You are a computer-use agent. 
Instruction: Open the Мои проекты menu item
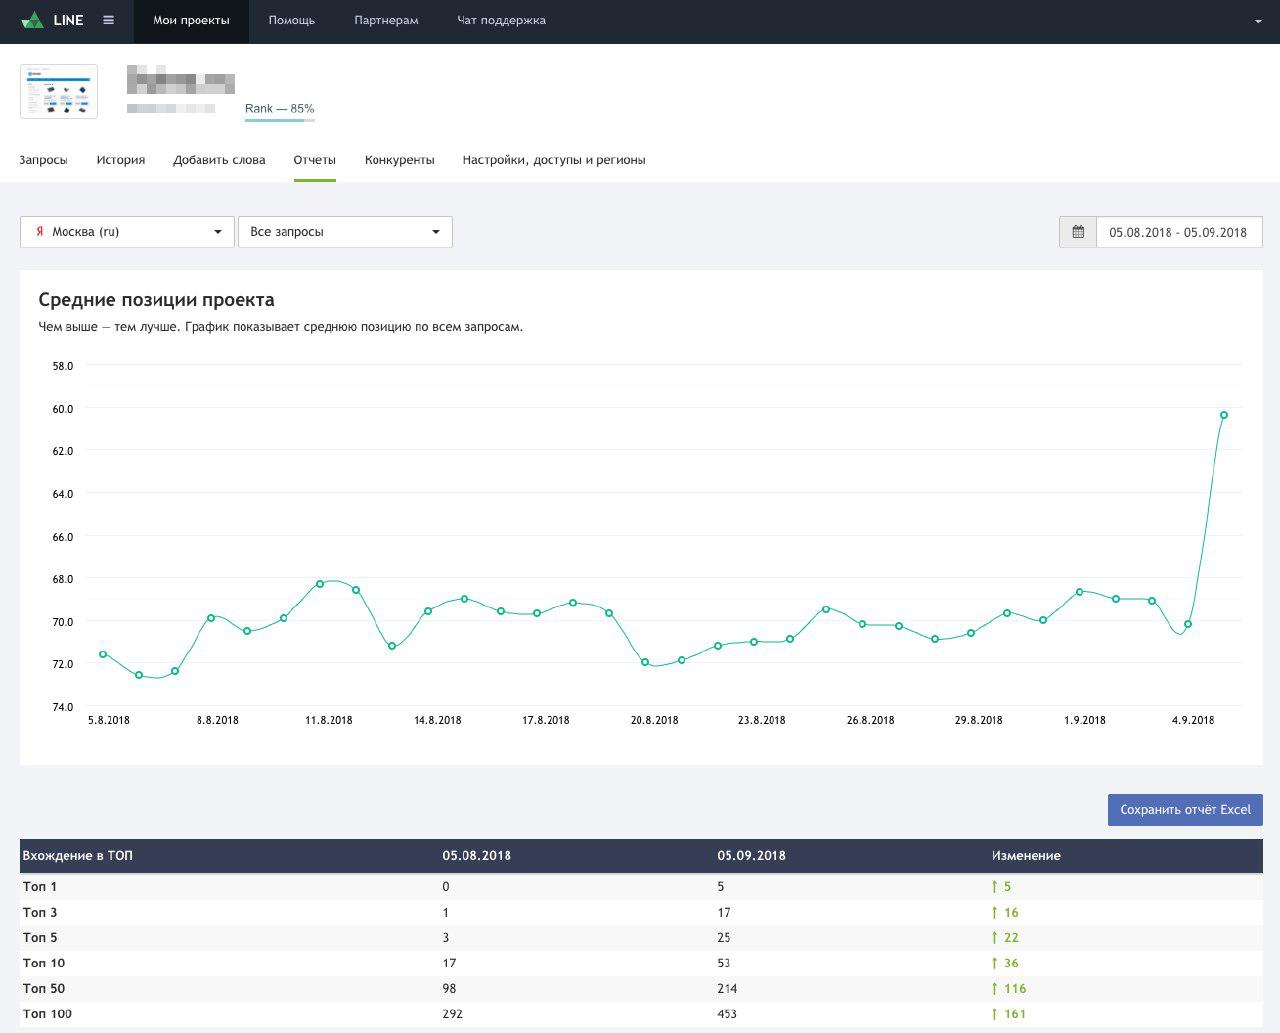[191, 21]
